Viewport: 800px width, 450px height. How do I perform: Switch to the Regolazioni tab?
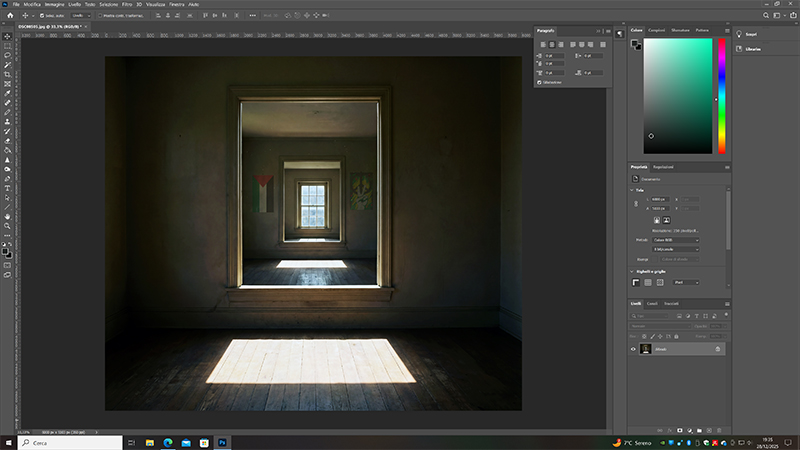click(663, 167)
